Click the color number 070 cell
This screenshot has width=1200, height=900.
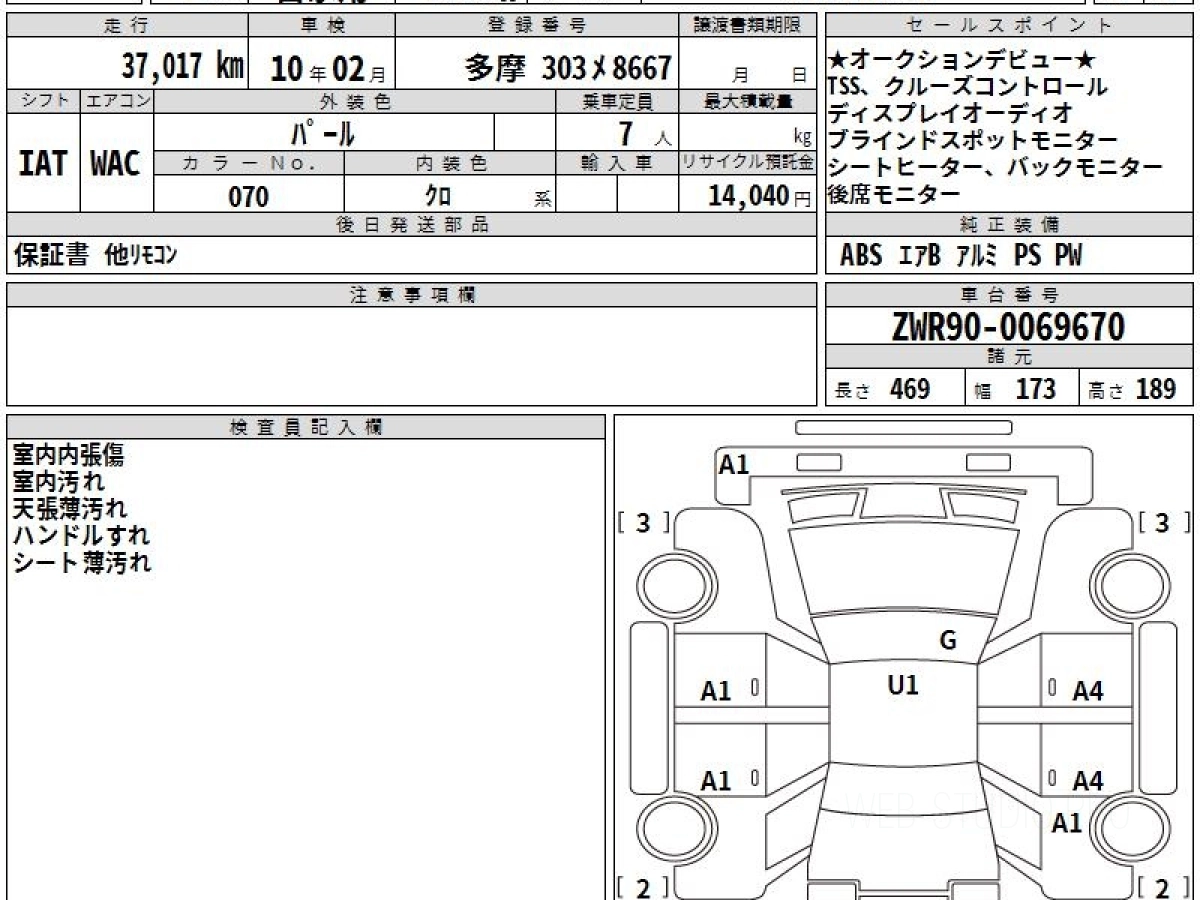point(249,196)
